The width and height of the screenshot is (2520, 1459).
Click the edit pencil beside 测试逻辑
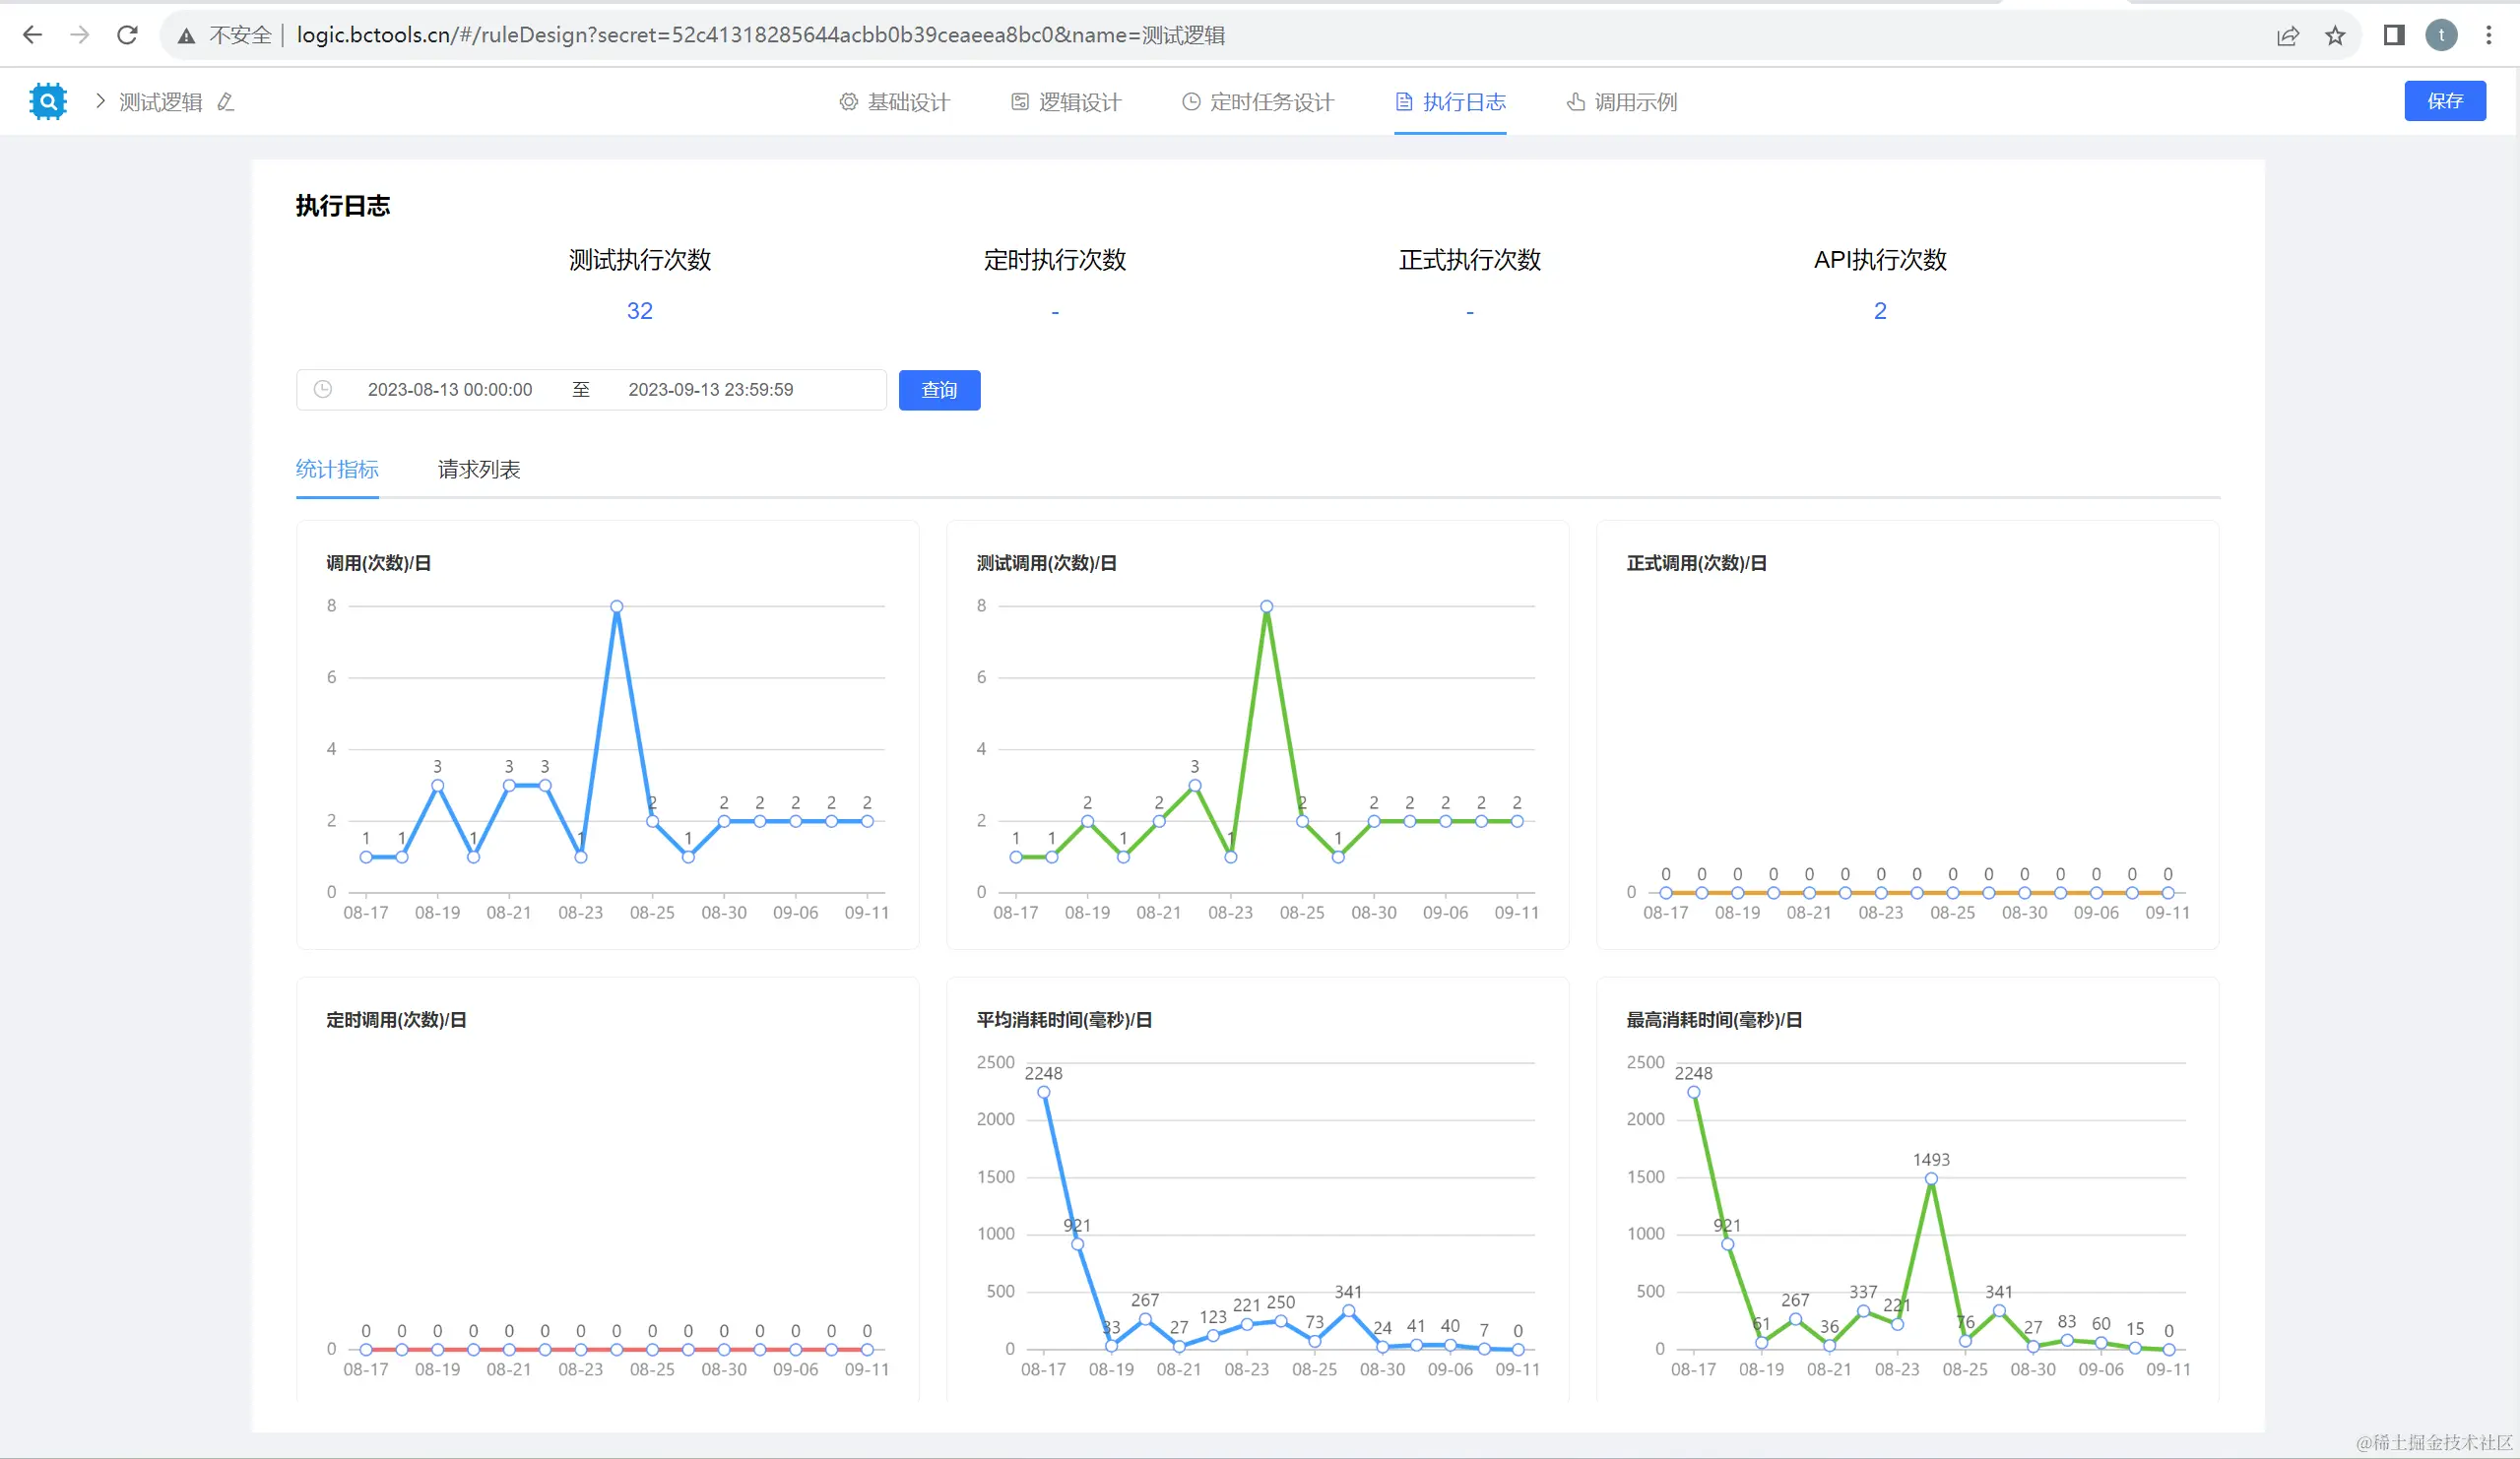[226, 102]
